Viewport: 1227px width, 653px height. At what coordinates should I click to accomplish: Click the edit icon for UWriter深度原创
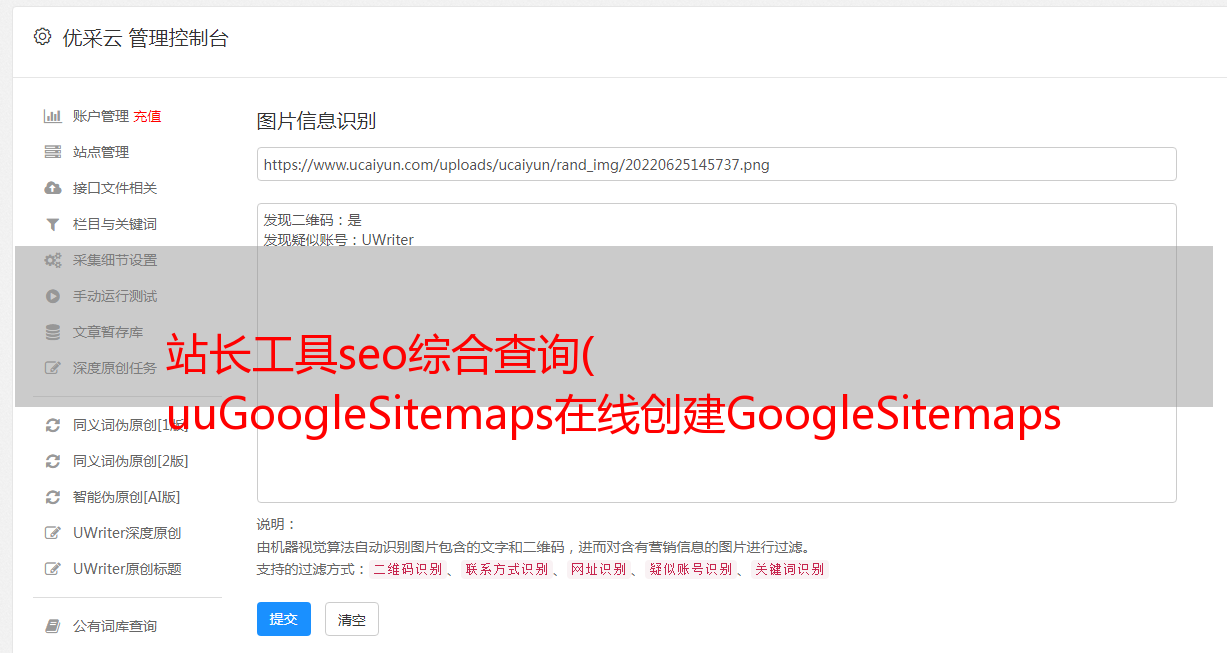(x=53, y=533)
